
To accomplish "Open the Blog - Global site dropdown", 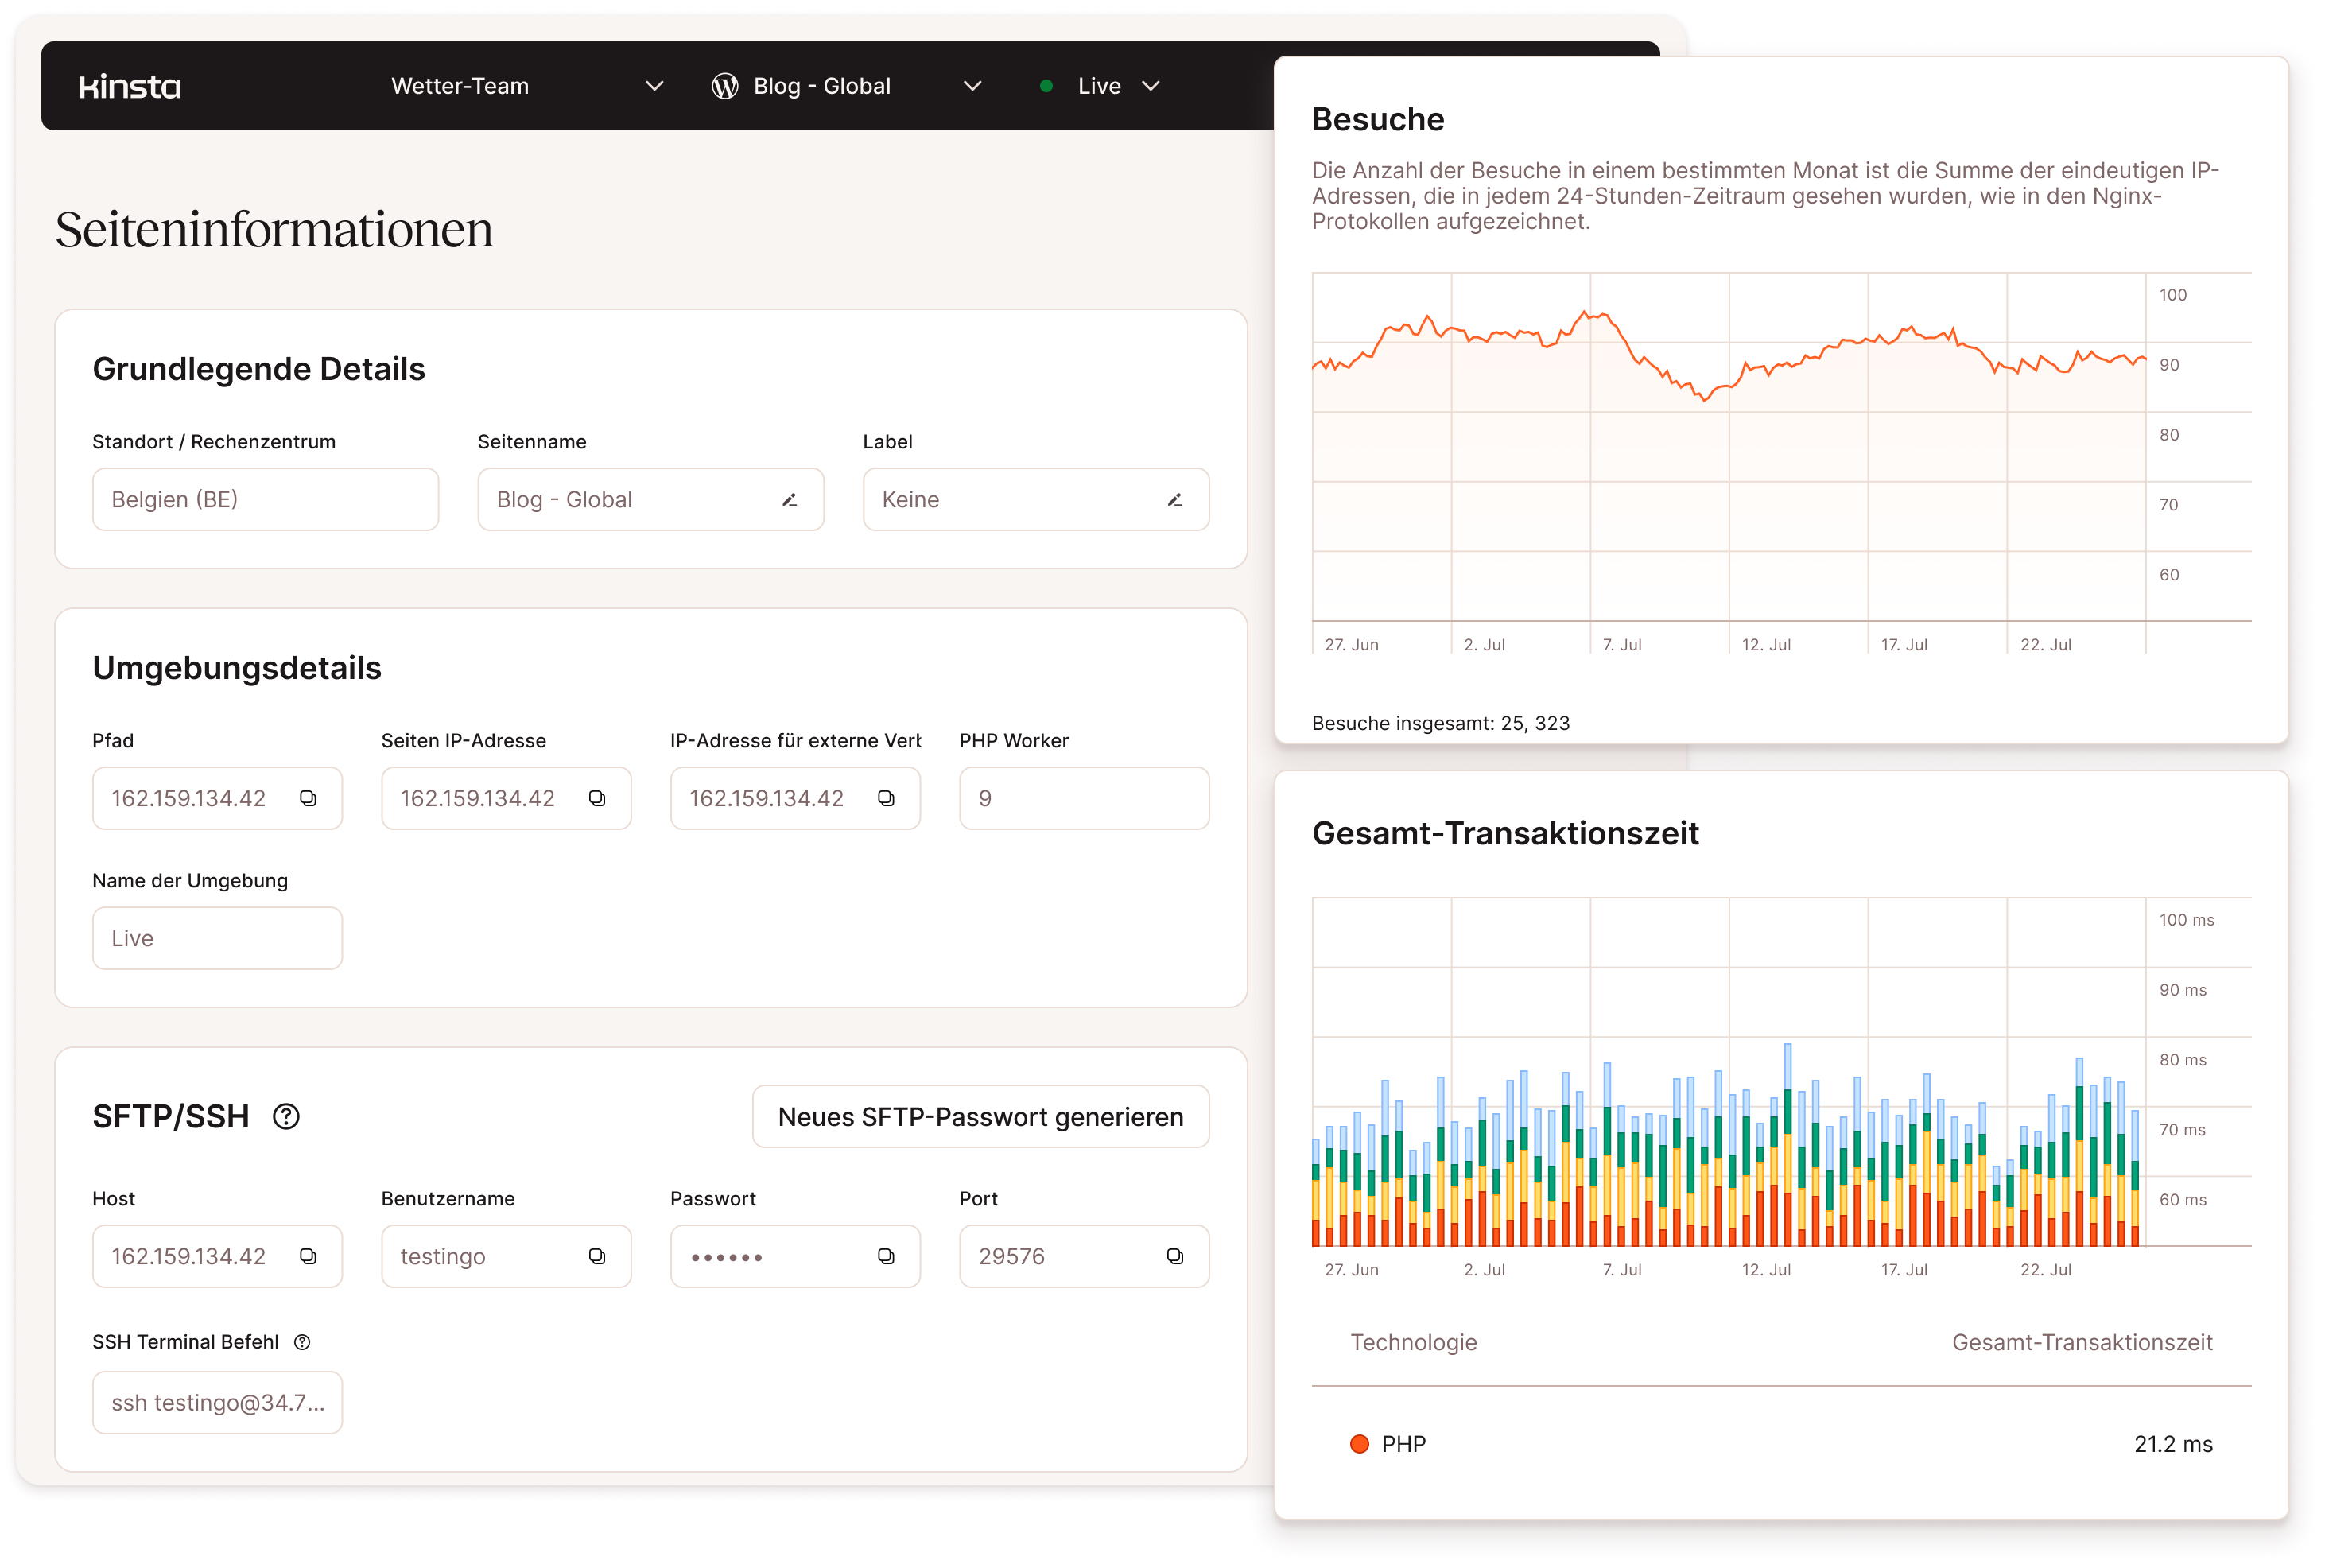I will 972,86.
